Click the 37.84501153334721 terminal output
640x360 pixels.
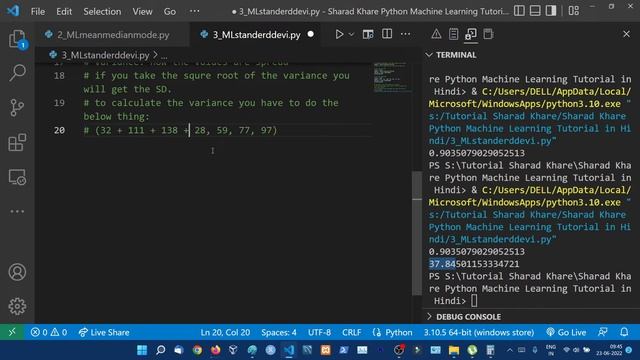[474, 264]
